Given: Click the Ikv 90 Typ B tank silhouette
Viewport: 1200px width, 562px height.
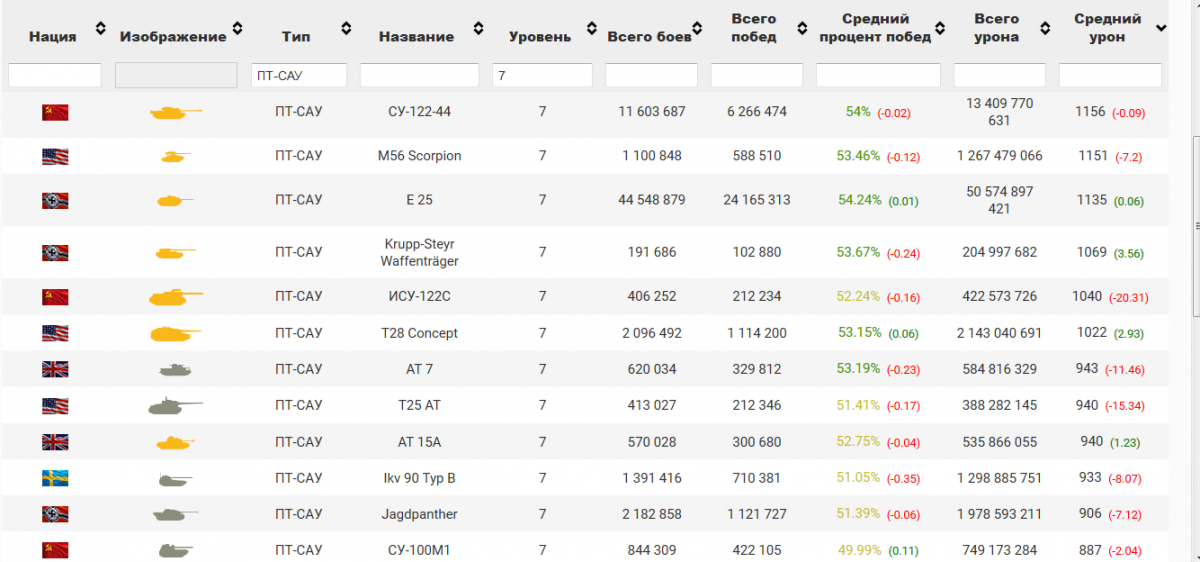Looking at the screenshot, I should pyautogui.click(x=175, y=478).
